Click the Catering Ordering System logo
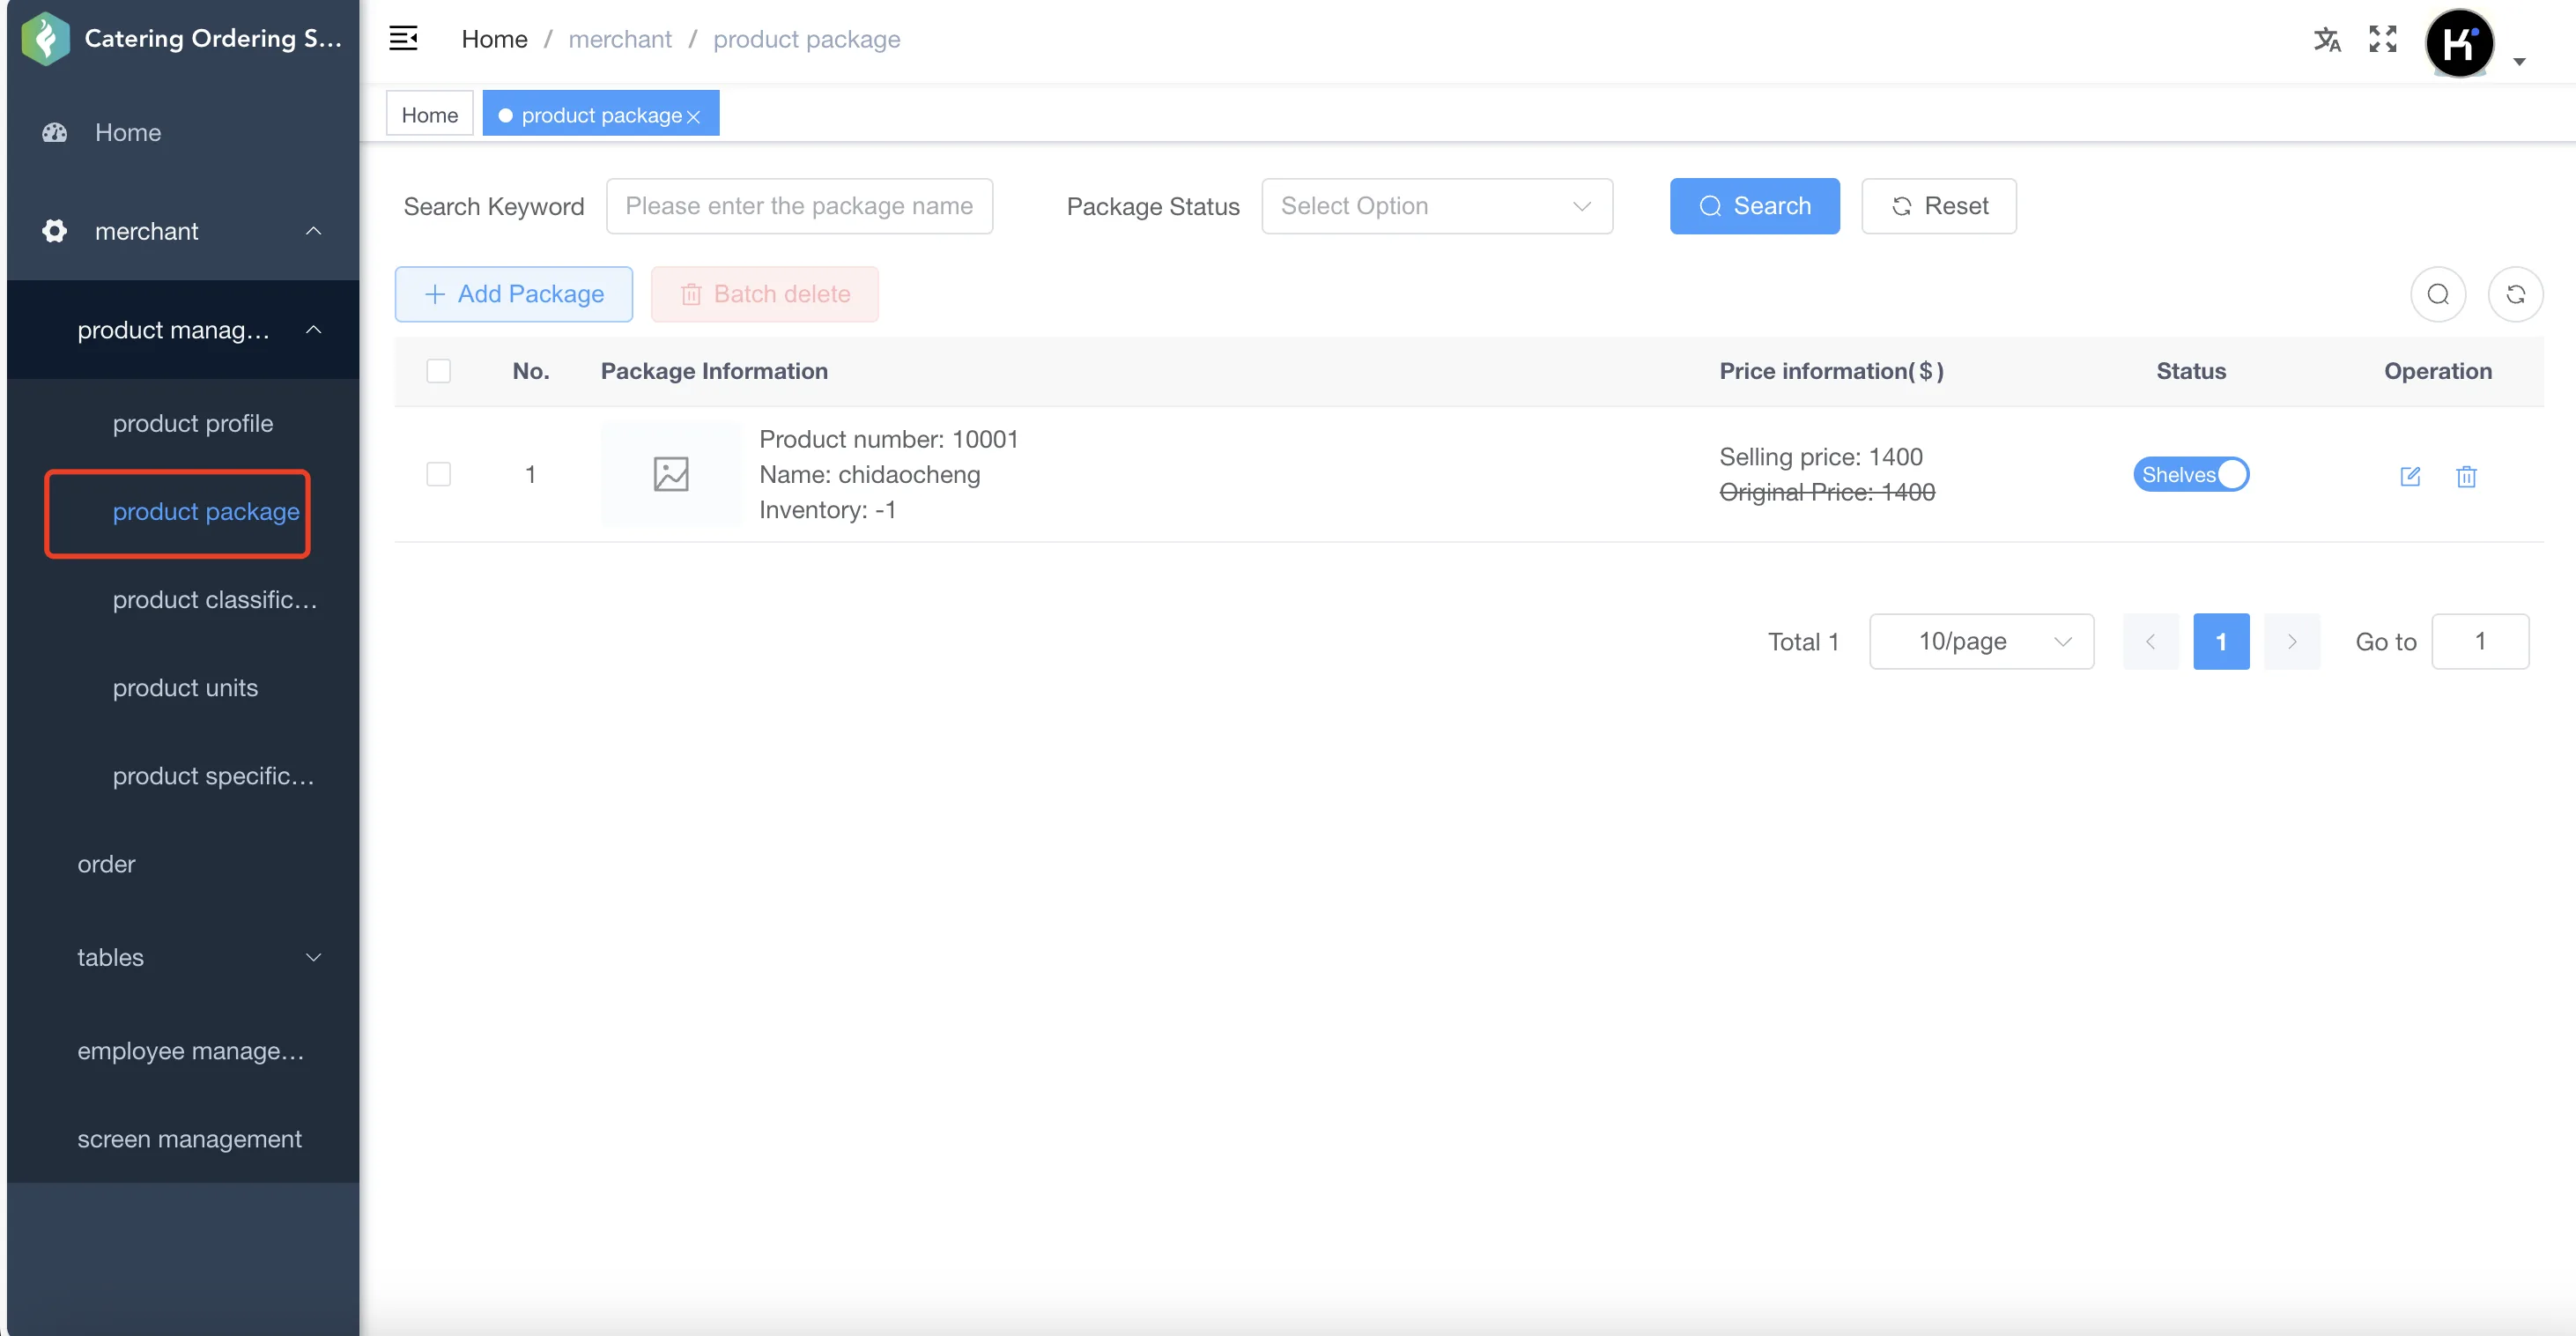The height and width of the screenshot is (1336, 2576). 45,38
